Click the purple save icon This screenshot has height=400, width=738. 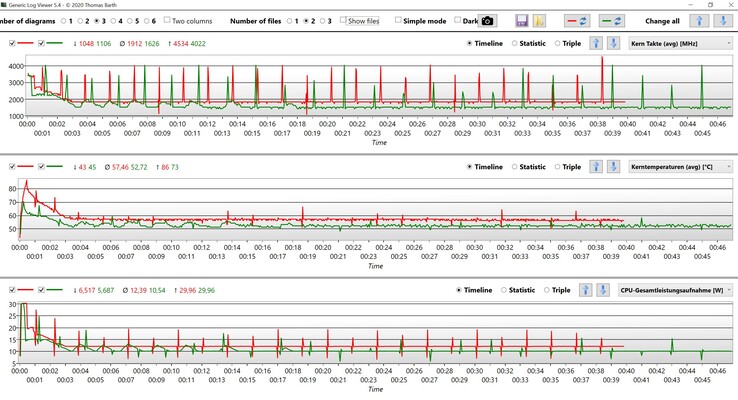[522, 20]
